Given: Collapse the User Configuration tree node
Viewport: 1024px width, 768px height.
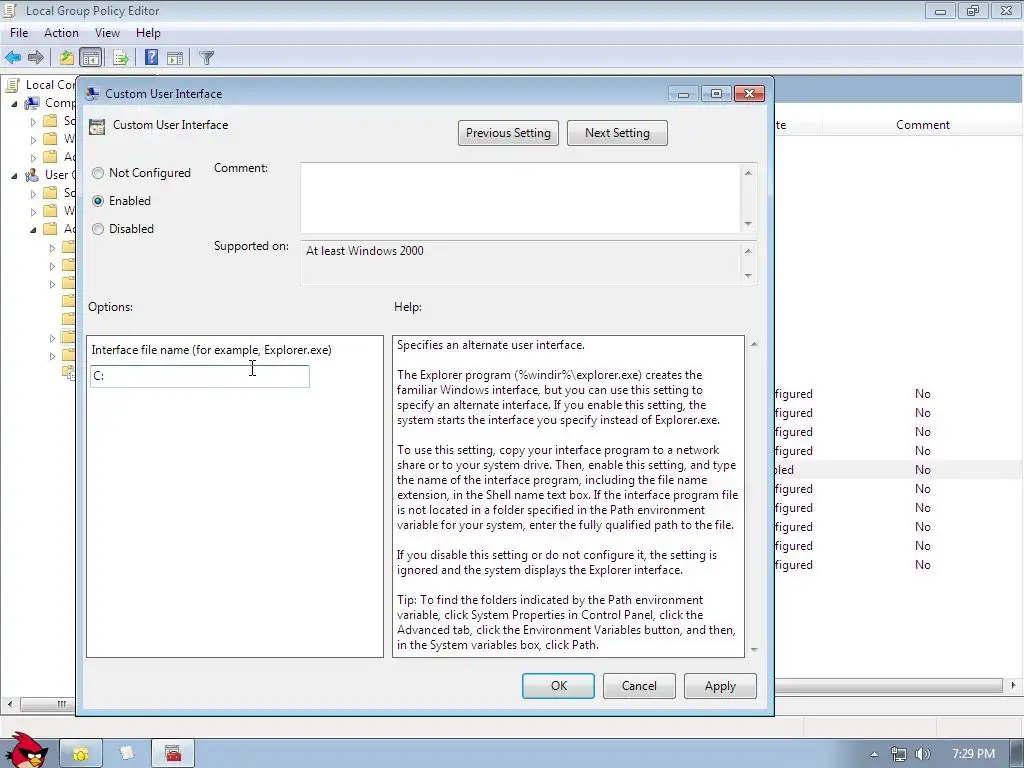Looking at the screenshot, I should click(14, 176).
